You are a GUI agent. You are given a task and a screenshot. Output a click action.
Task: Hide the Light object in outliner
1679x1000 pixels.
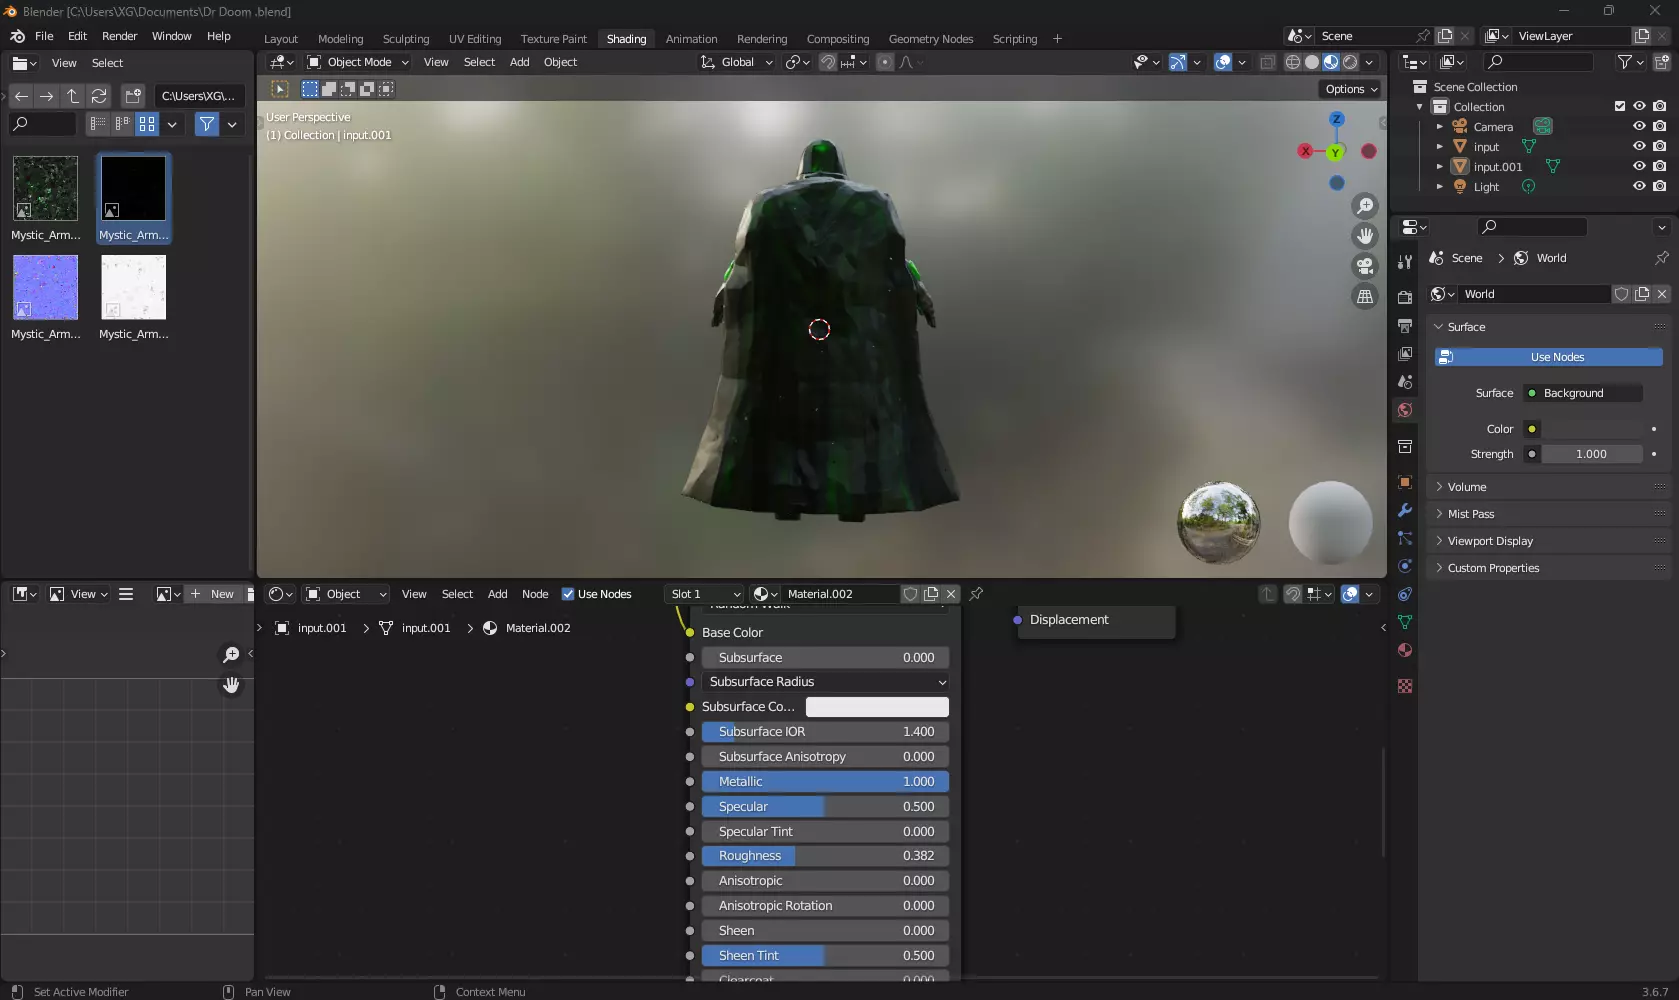click(1639, 187)
